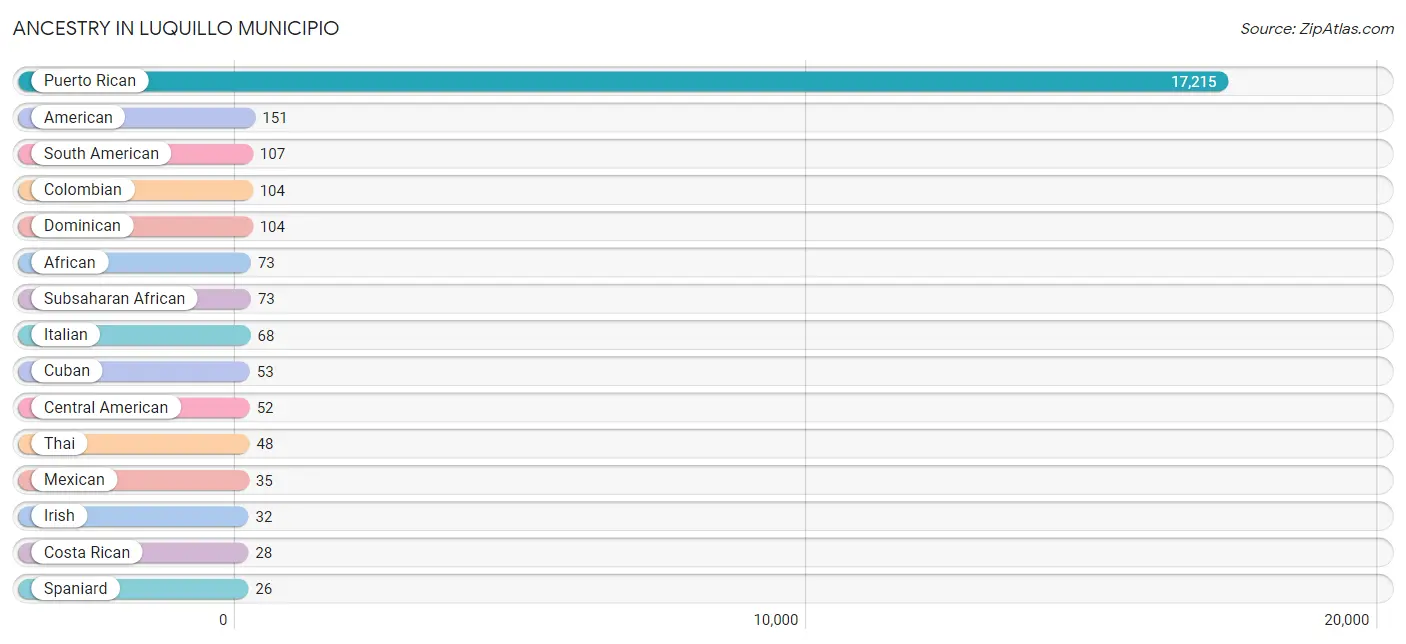Image resolution: width=1406 pixels, height=644 pixels.
Task: Click the 17,215 value on the bar
Action: pyautogui.click(x=1194, y=82)
